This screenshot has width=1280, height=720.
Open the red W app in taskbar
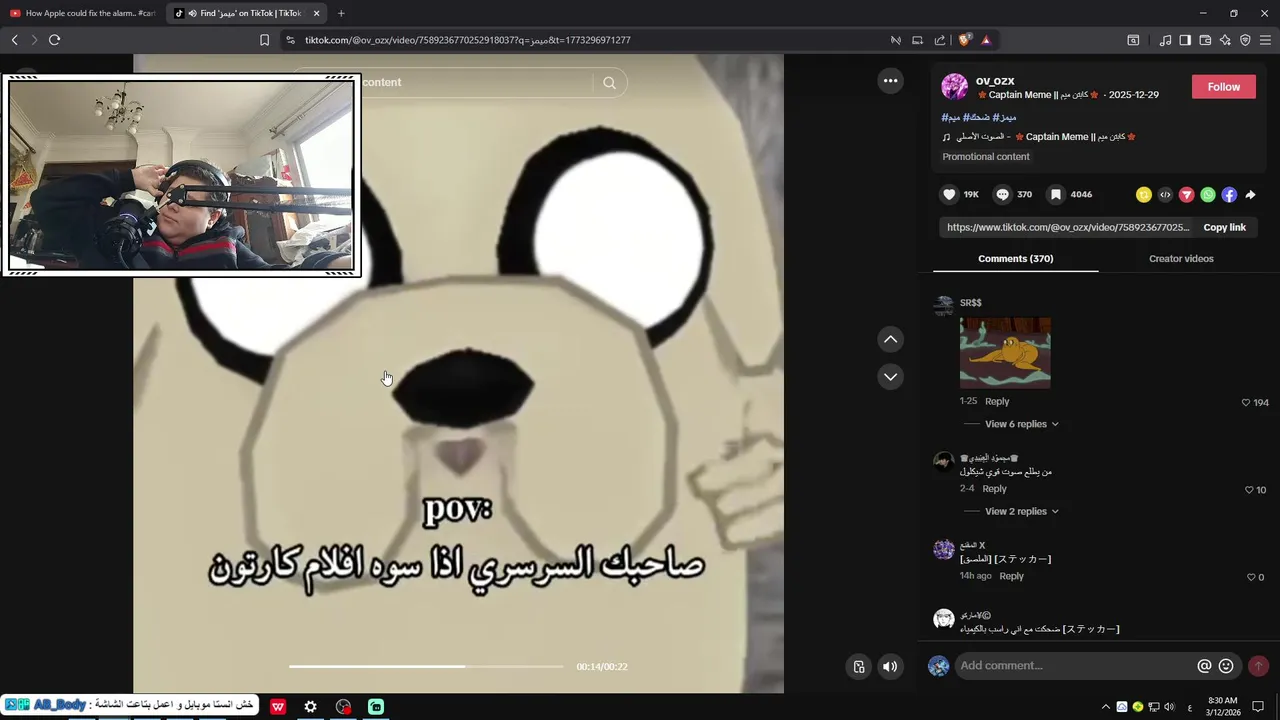277,707
